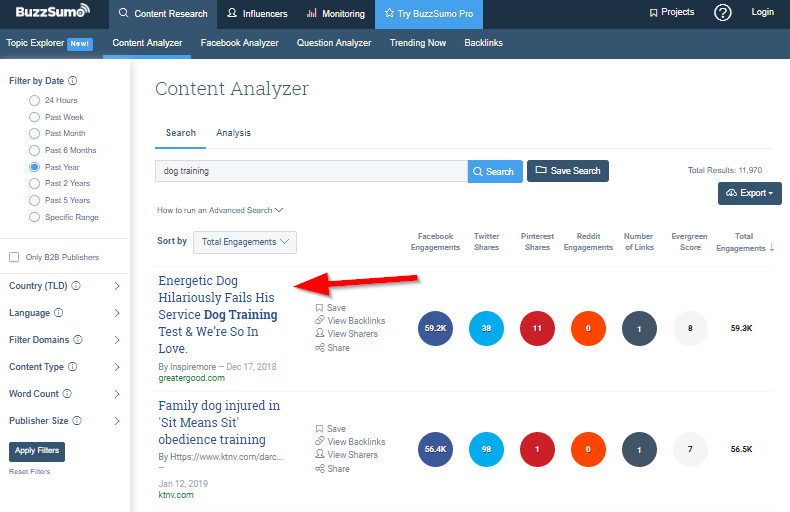The height and width of the screenshot is (512, 790).
Task: Click links count circle in Energetic Dog row
Action: click(639, 329)
